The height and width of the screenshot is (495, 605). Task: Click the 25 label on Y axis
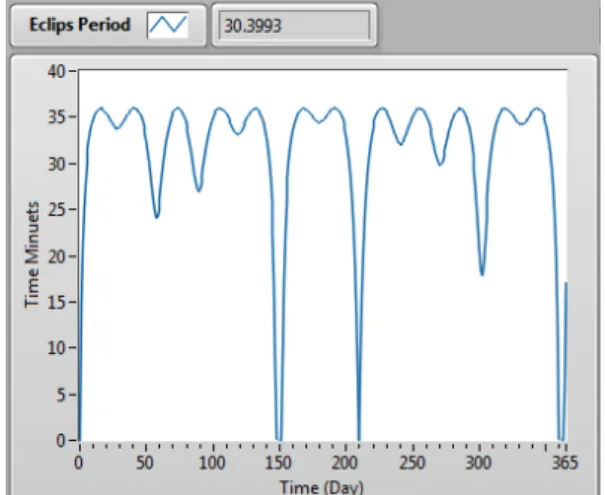point(57,210)
